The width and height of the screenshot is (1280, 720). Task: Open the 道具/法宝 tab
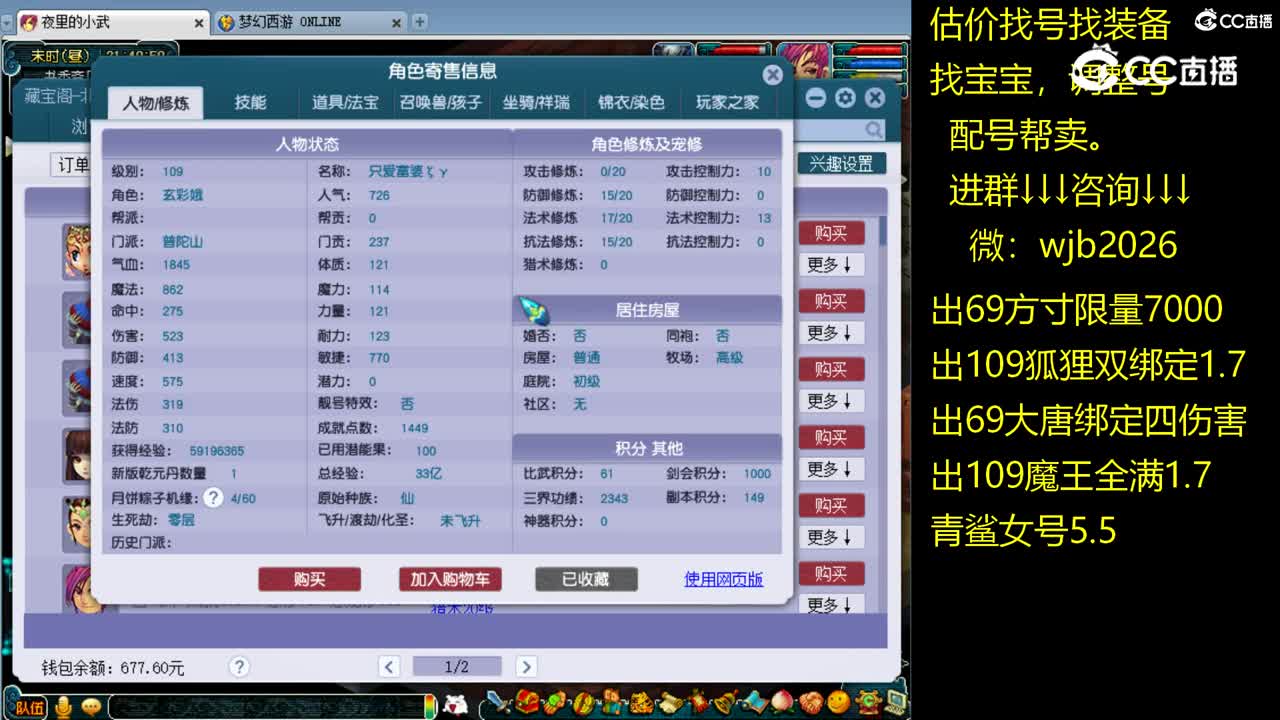coord(345,102)
